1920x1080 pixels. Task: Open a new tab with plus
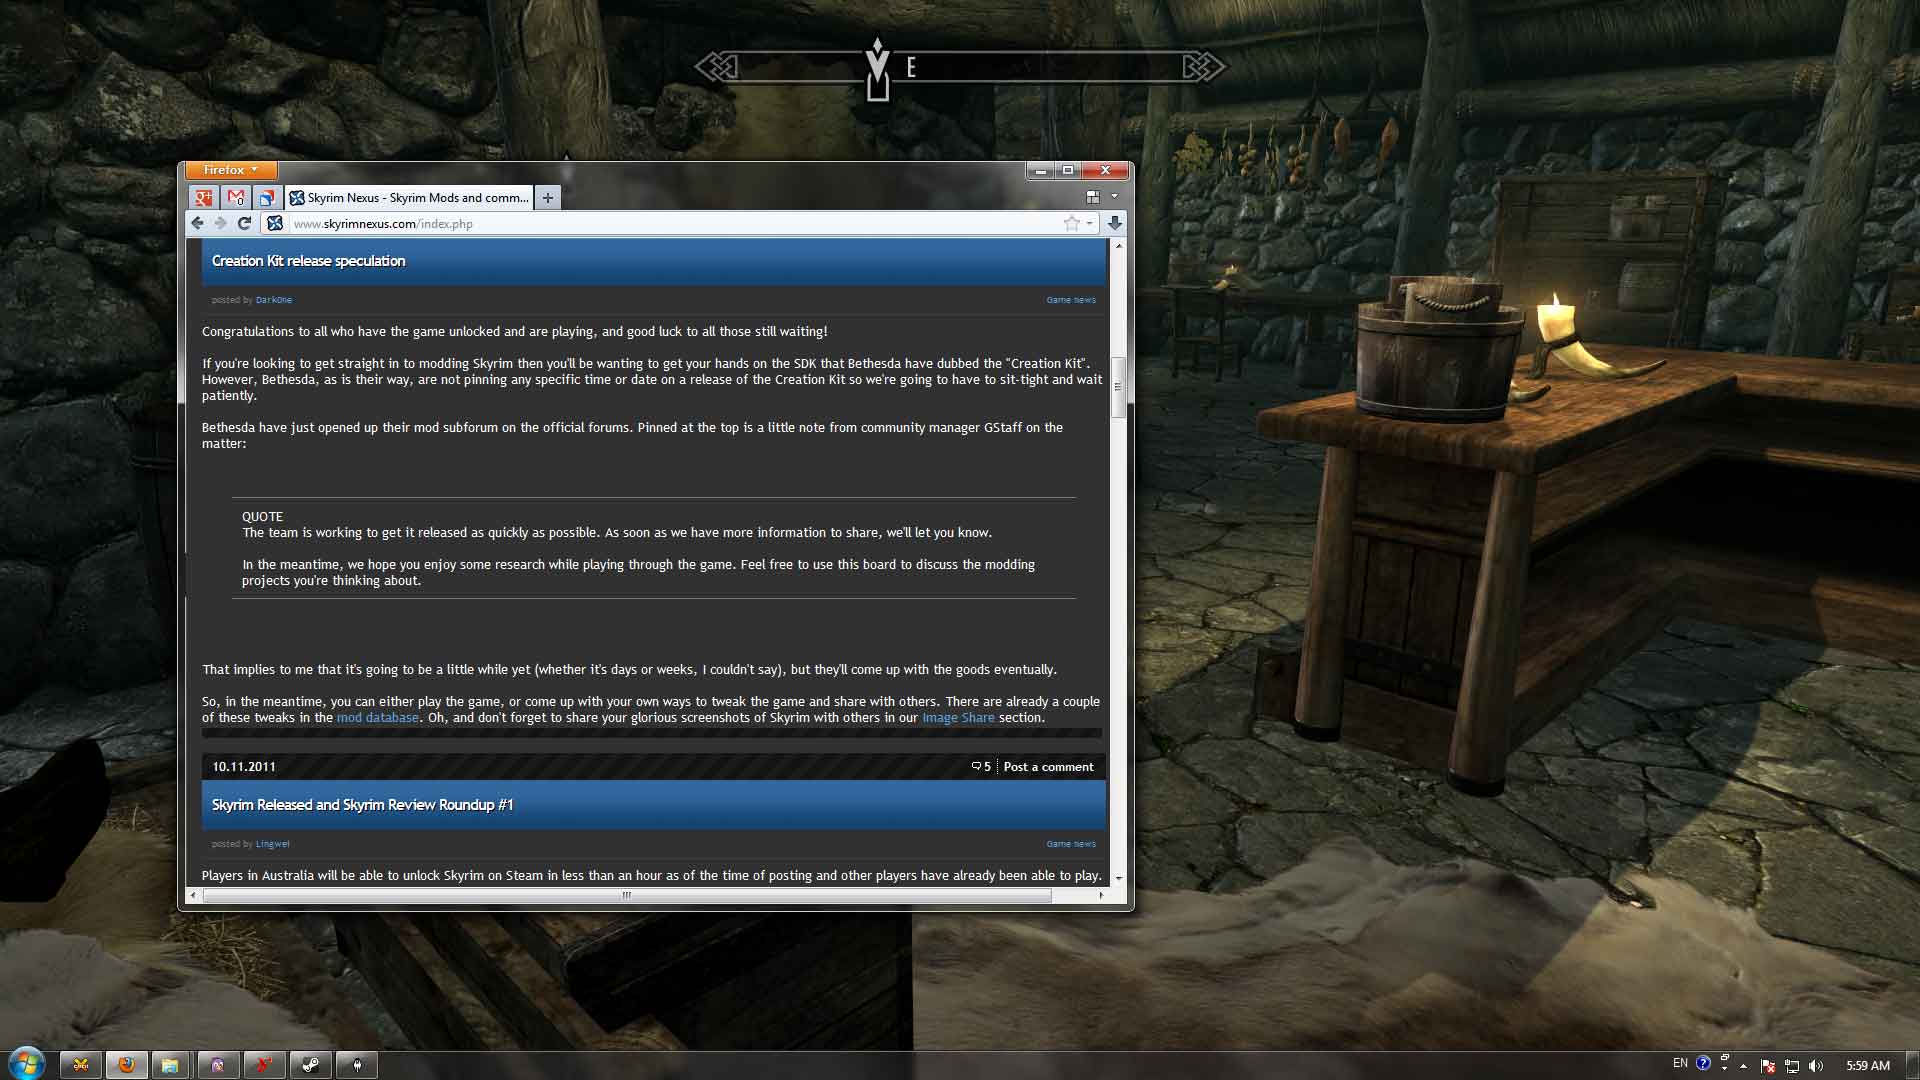tap(547, 198)
